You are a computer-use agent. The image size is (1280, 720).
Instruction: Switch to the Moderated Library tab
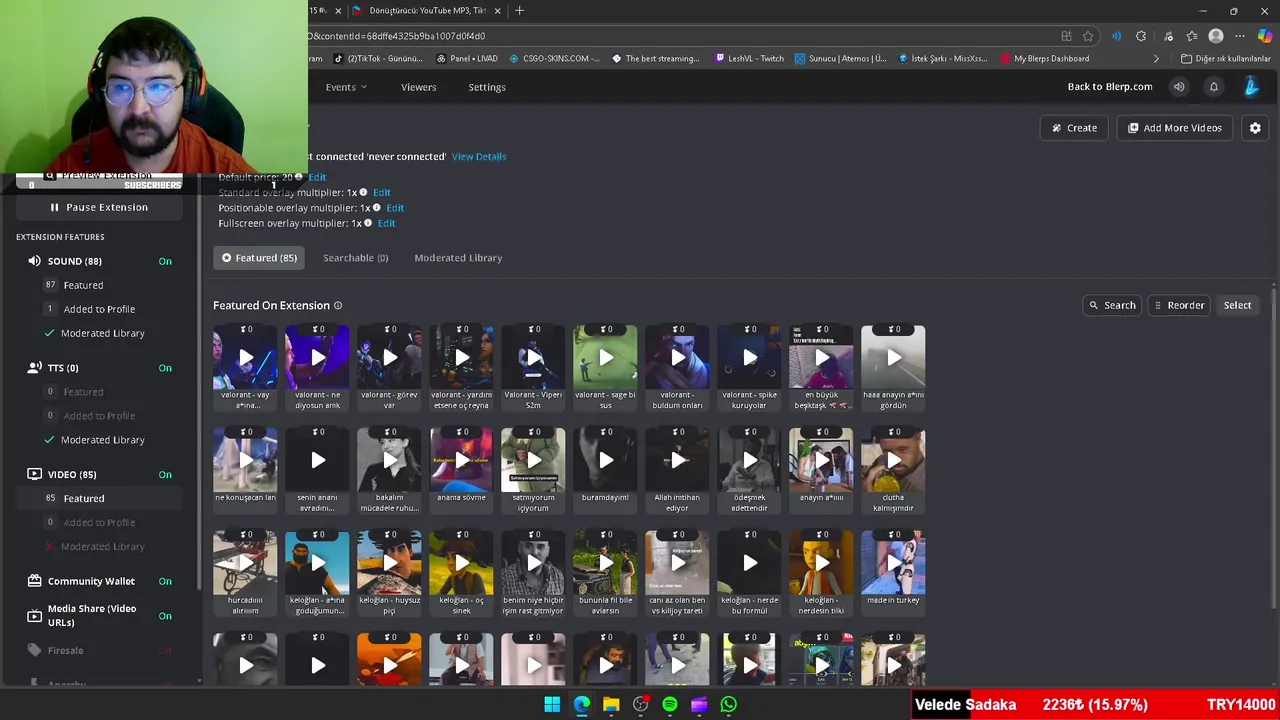pos(458,258)
